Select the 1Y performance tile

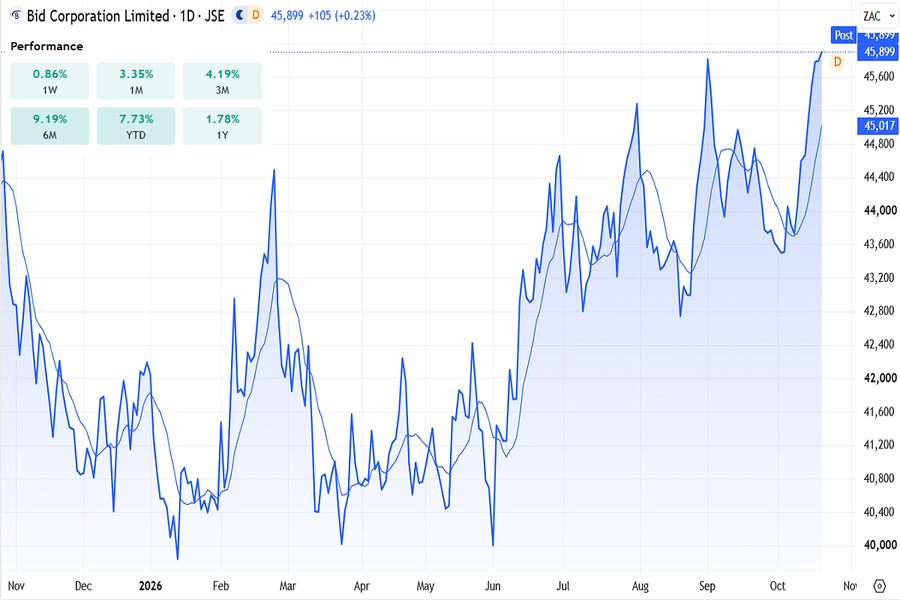[x=222, y=126]
